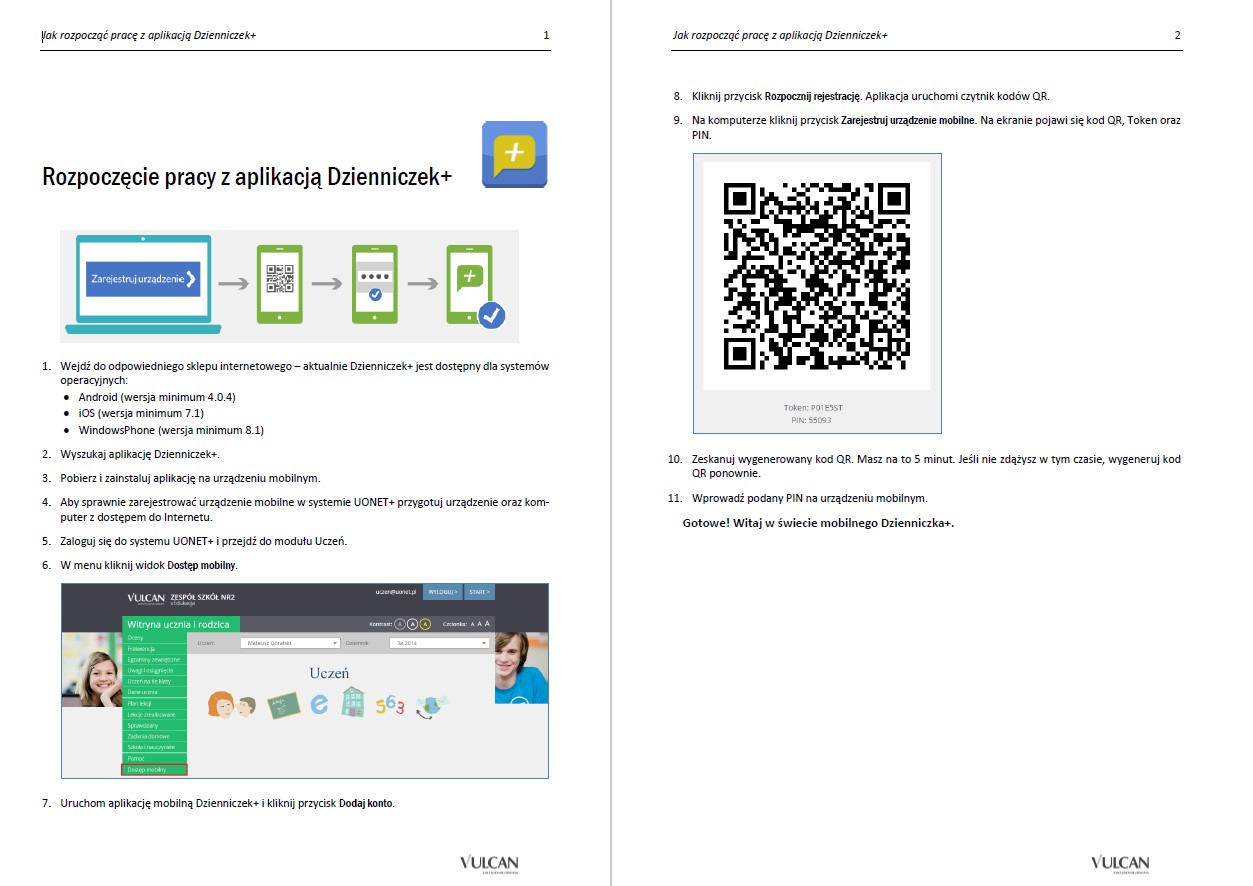The height and width of the screenshot is (886, 1253).
Task: Toggle the white-bordered middle contrast circle
Action: 412,624
